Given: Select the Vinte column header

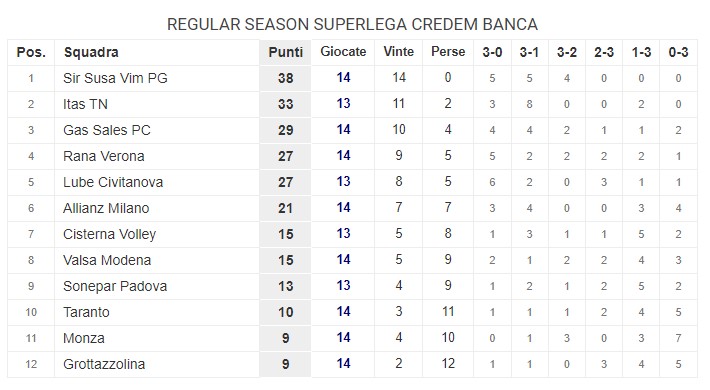Looking at the screenshot, I should point(398,52).
